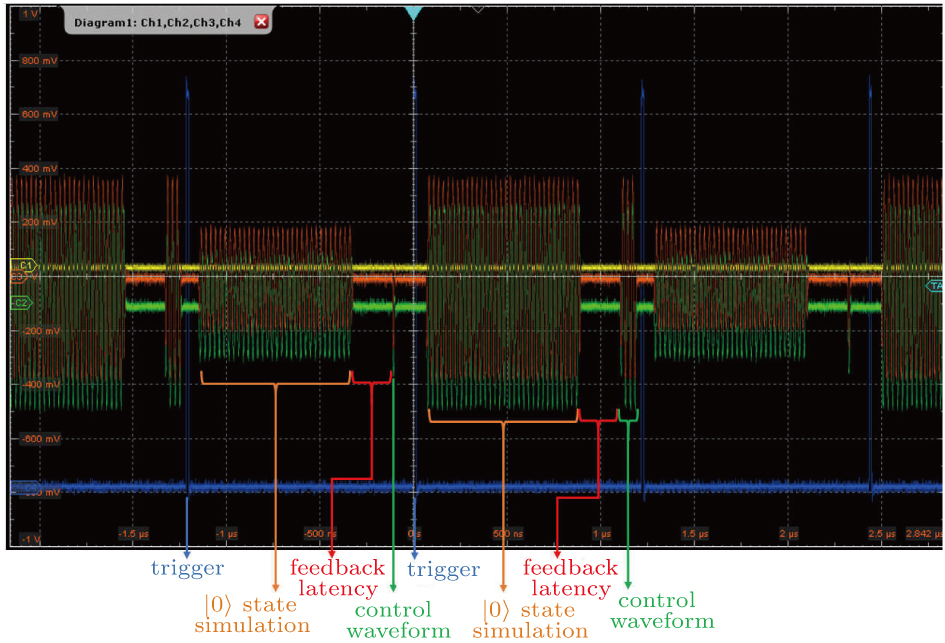The image size is (945, 643).
Task: Click the cyan TA trigger level marker
Action: click(x=935, y=286)
